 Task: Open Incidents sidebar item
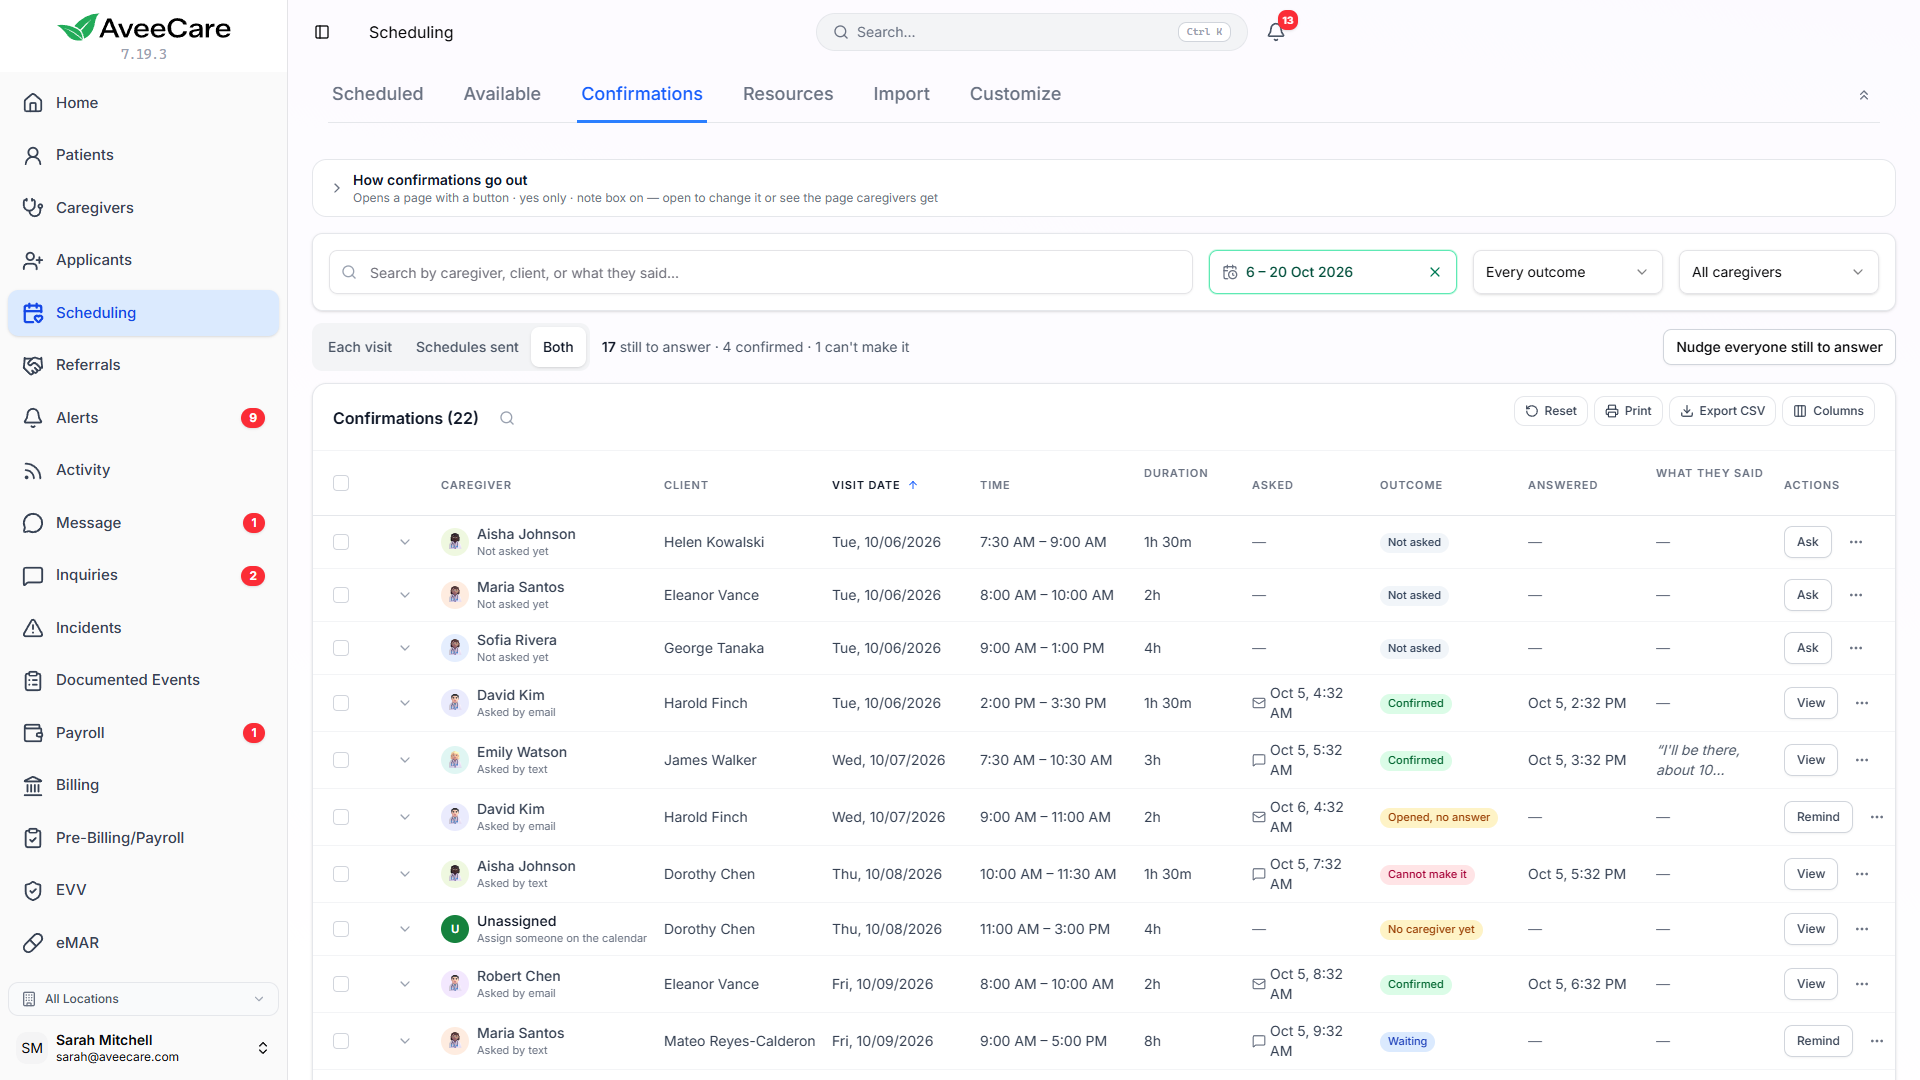(143, 628)
